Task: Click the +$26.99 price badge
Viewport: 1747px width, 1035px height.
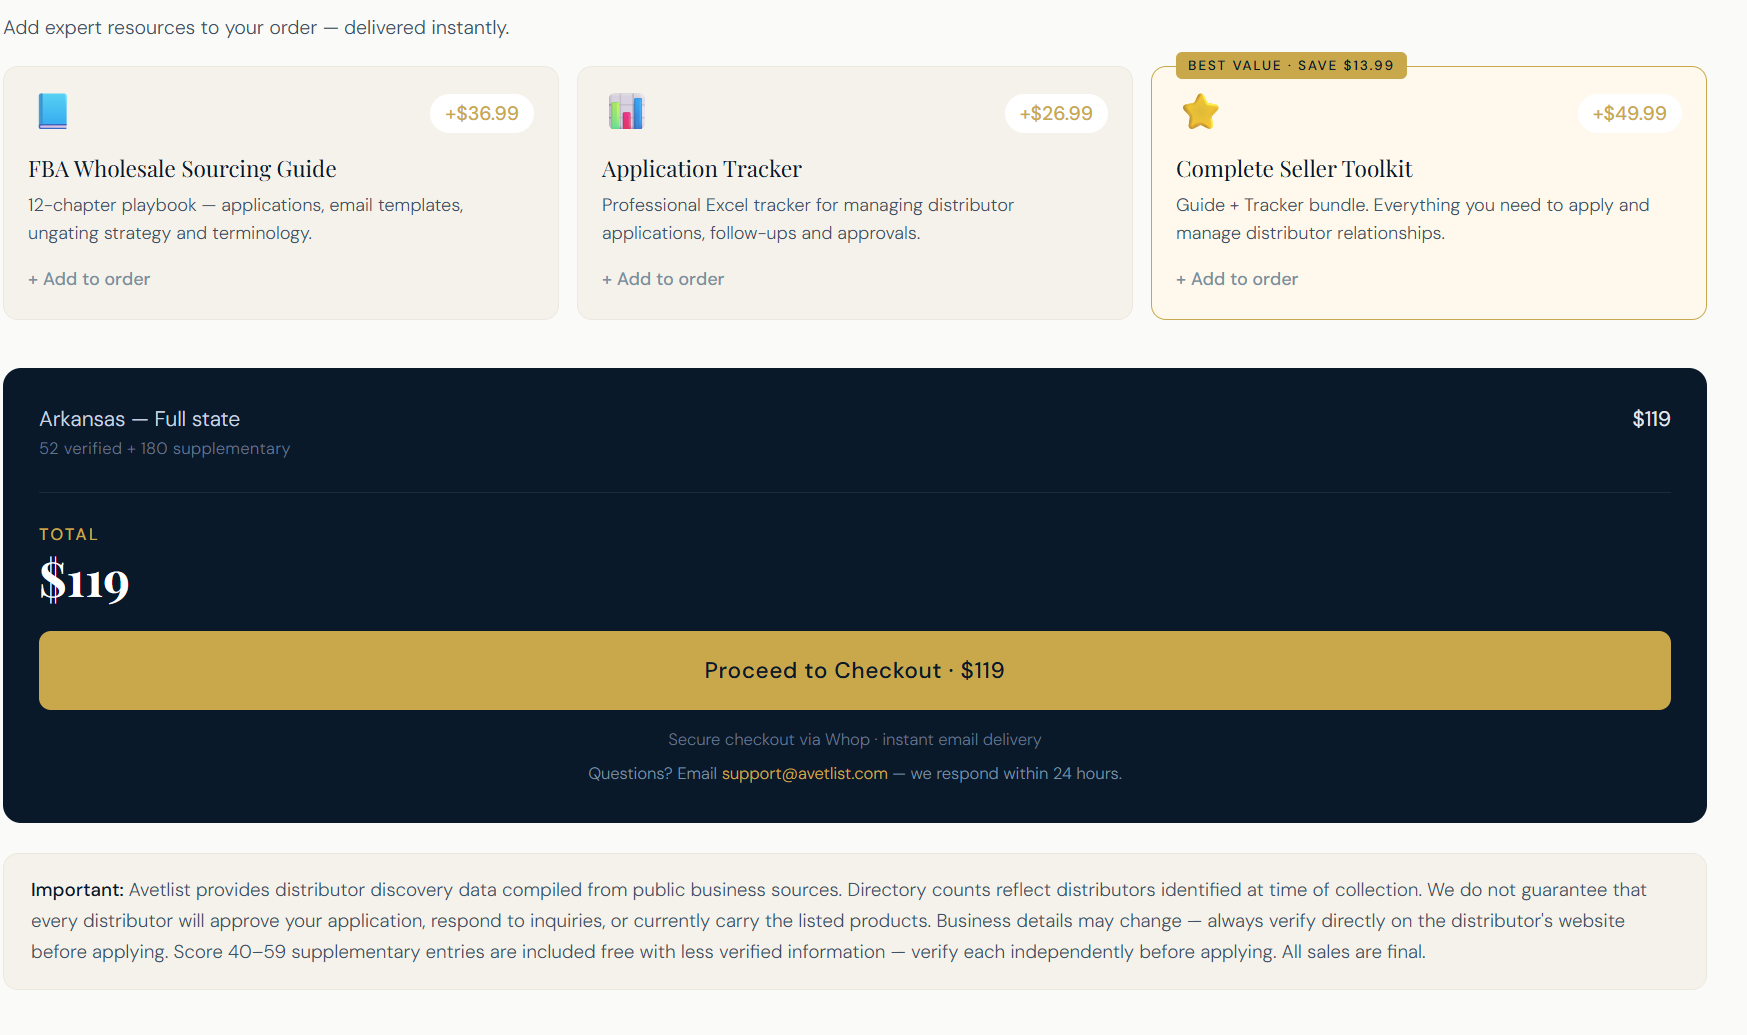Action: (x=1056, y=113)
